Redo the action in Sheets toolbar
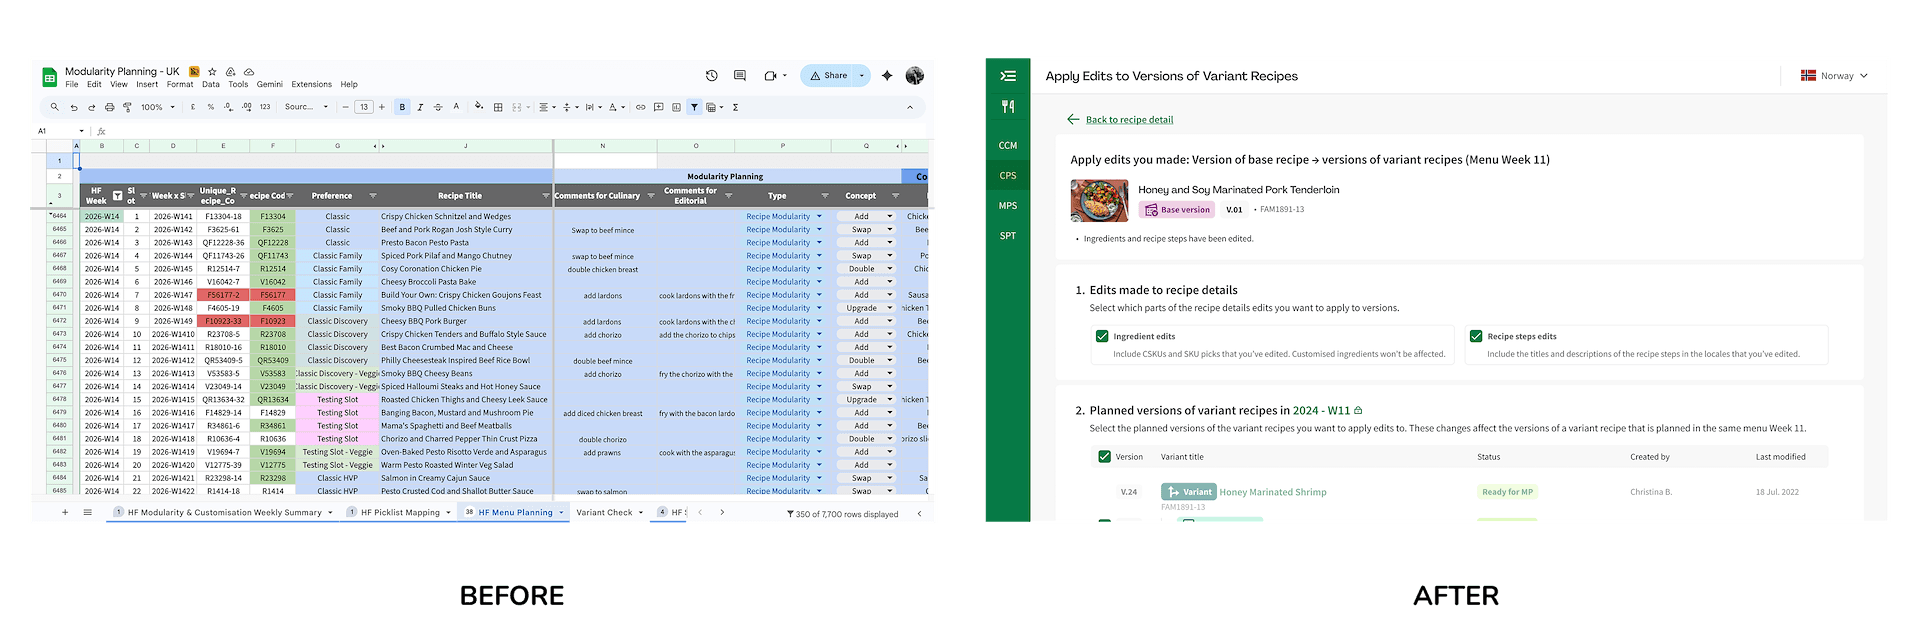Screen dimensions: 1920x643 (x=92, y=107)
